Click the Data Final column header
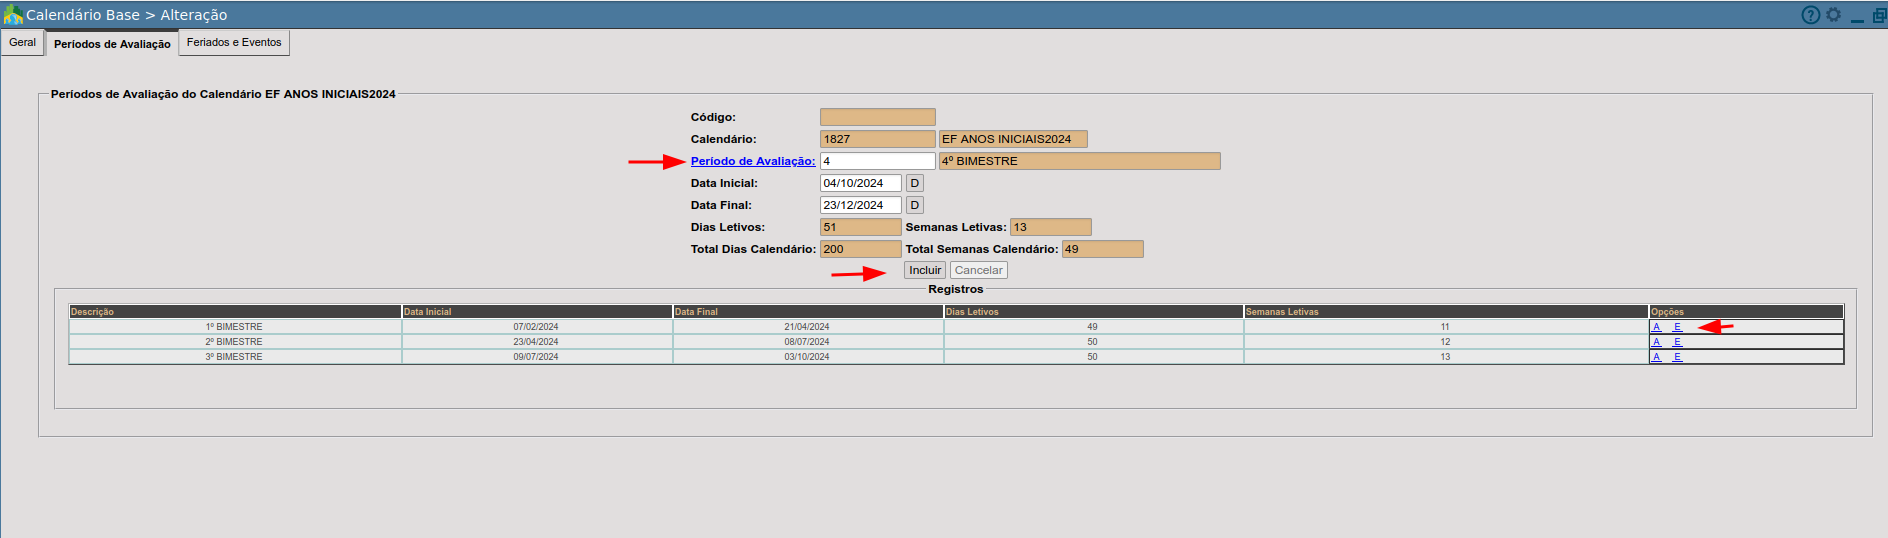The height and width of the screenshot is (538, 1888). click(808, 312)
